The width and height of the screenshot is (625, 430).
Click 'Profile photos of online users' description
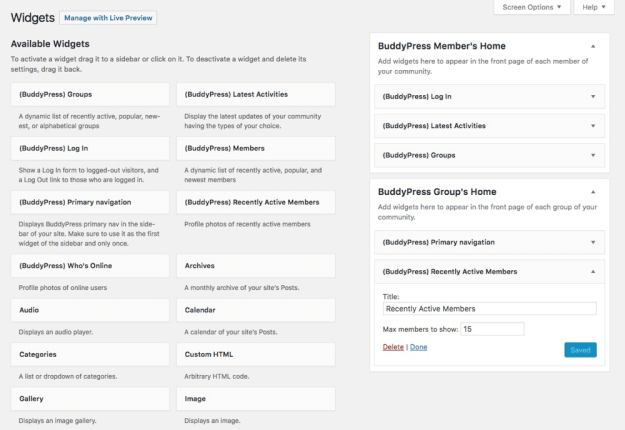(63, 288)
